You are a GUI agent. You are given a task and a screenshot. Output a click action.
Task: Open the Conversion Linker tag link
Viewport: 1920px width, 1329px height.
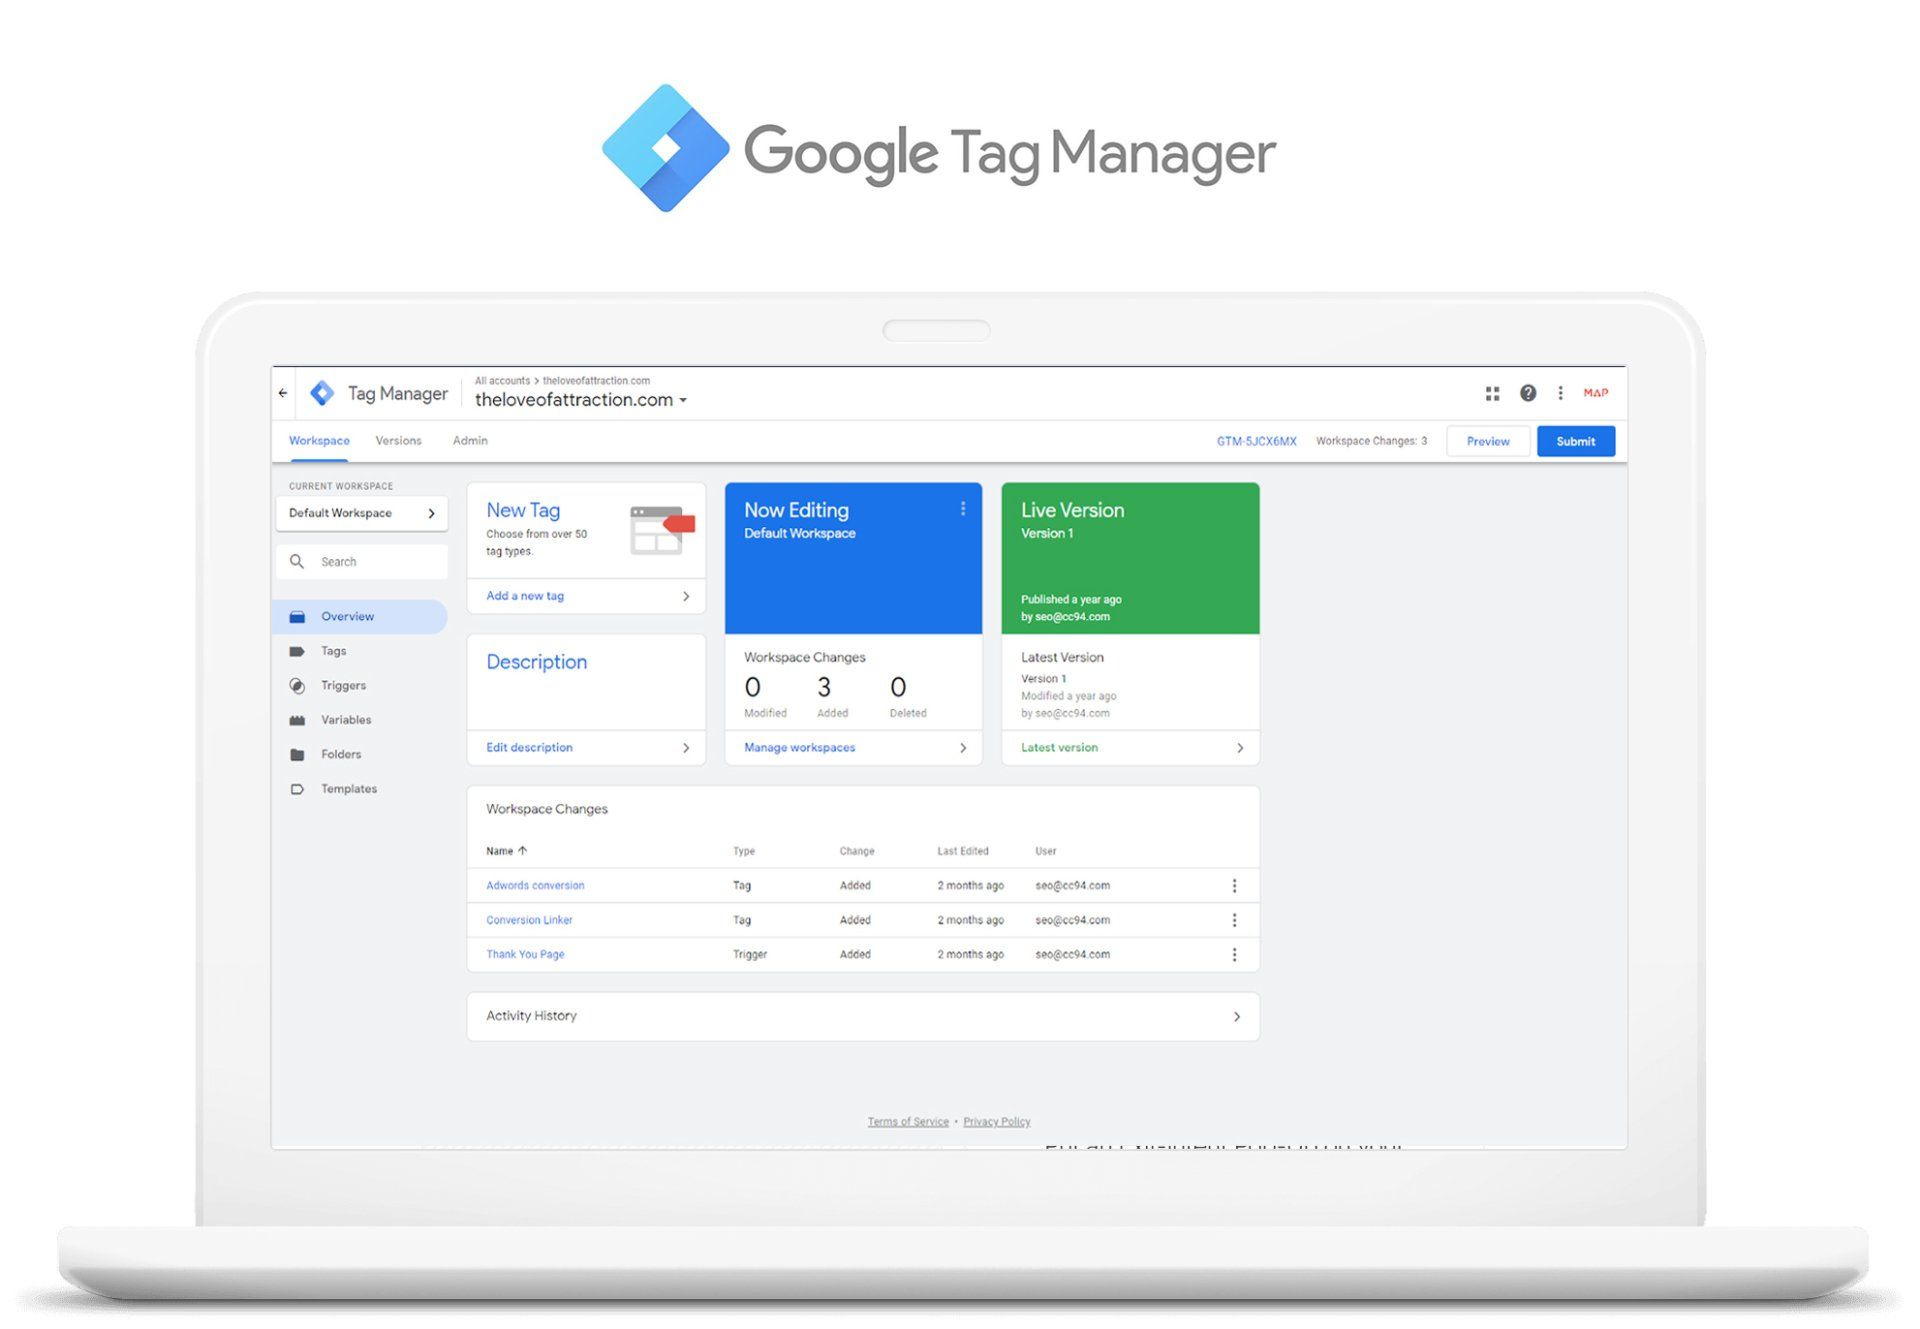tap(529, 920)
